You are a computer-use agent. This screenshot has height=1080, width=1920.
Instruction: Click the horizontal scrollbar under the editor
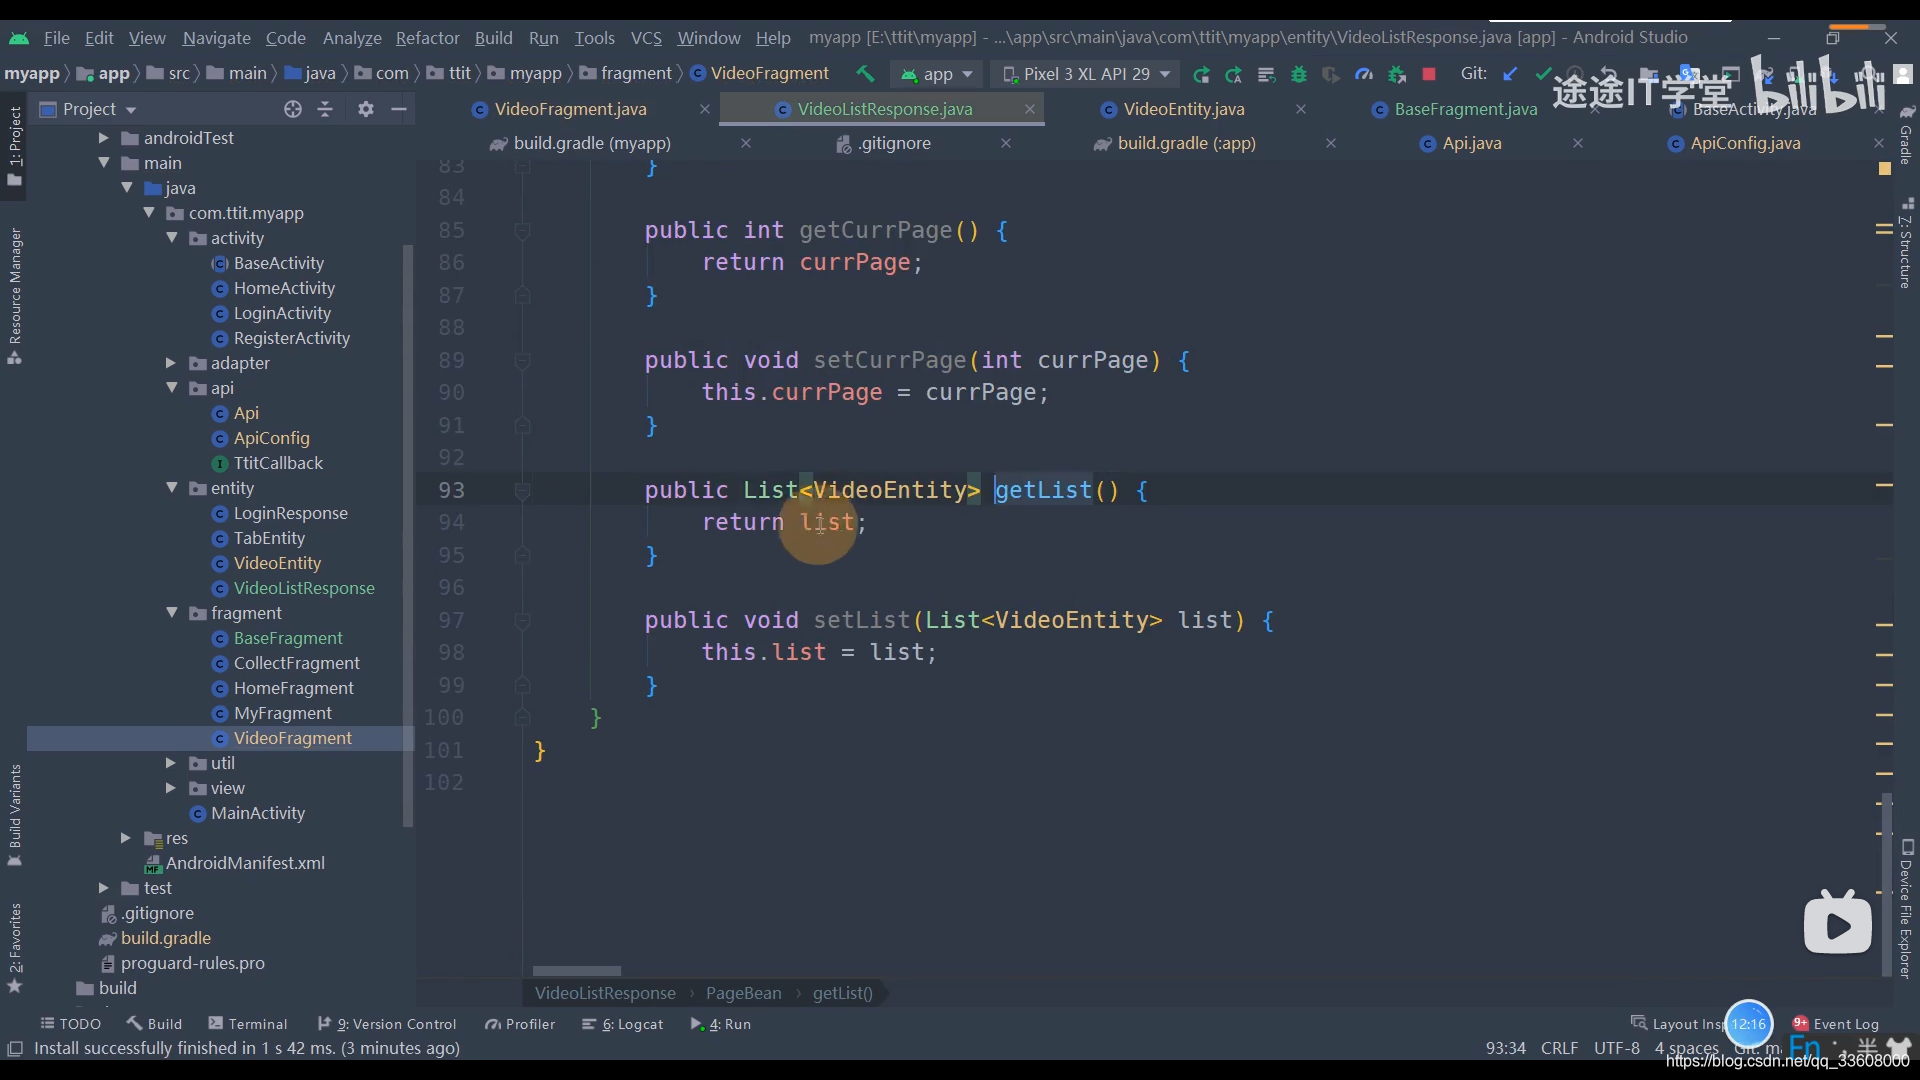pyautogui.click(x=577, y=971)
